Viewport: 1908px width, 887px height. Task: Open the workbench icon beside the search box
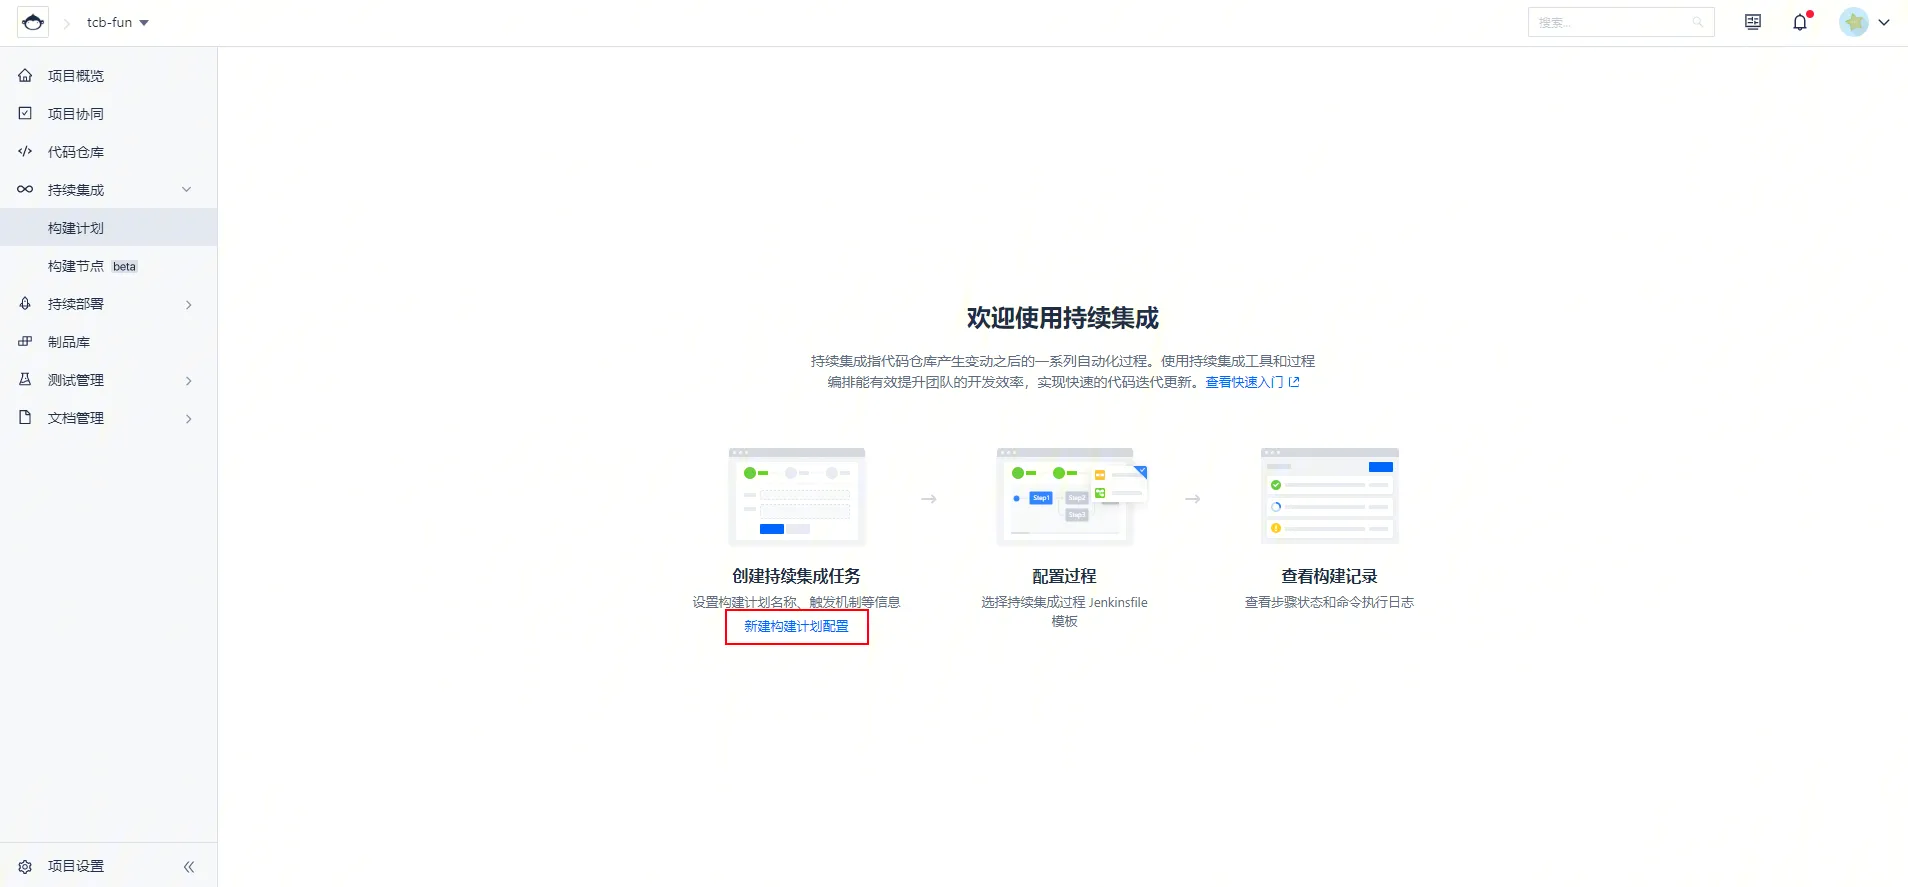pos(1752,22)
